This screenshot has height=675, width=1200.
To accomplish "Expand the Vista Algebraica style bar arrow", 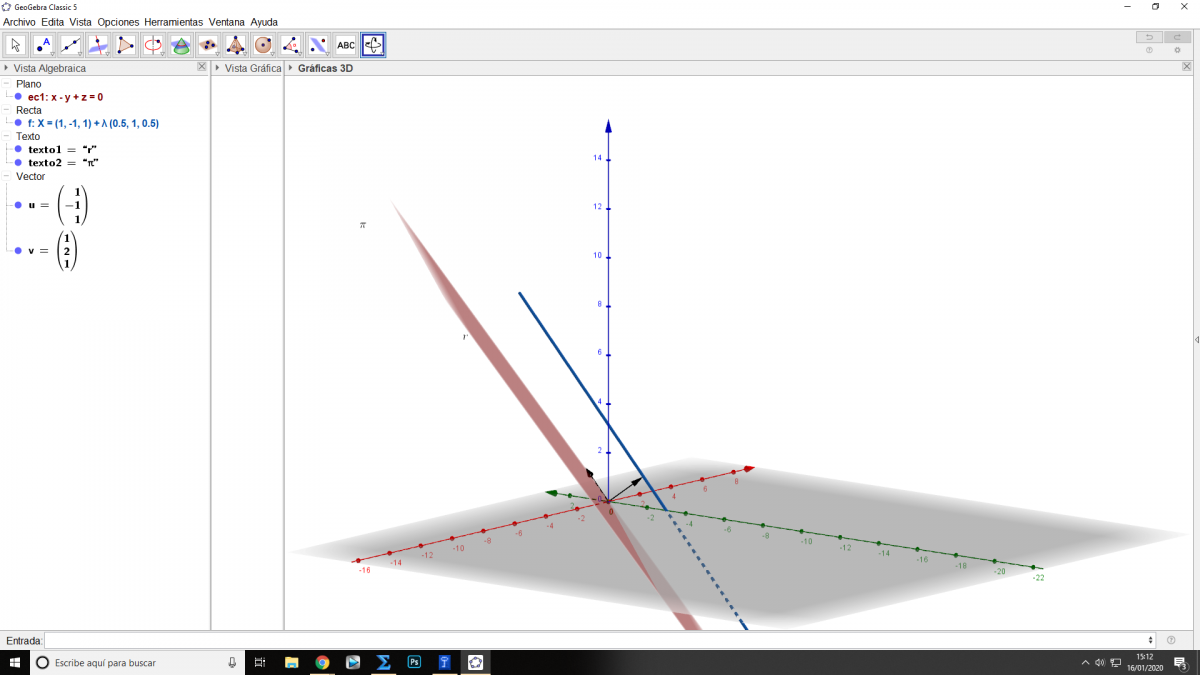I will (6, 68).
